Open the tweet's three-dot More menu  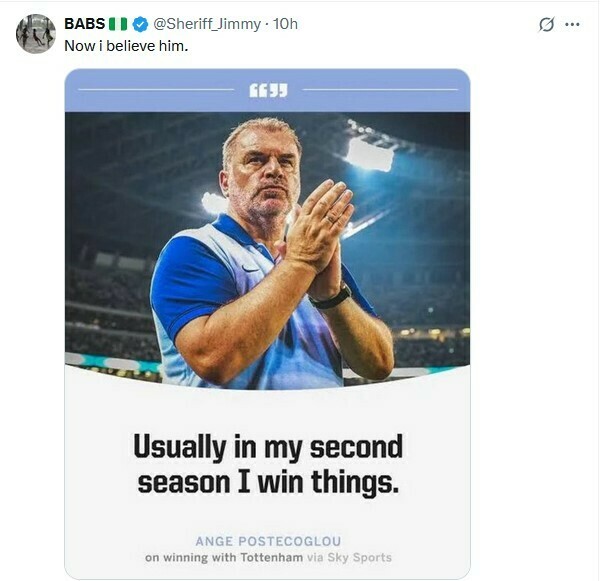pyautogui.click(x=572, y=24)
